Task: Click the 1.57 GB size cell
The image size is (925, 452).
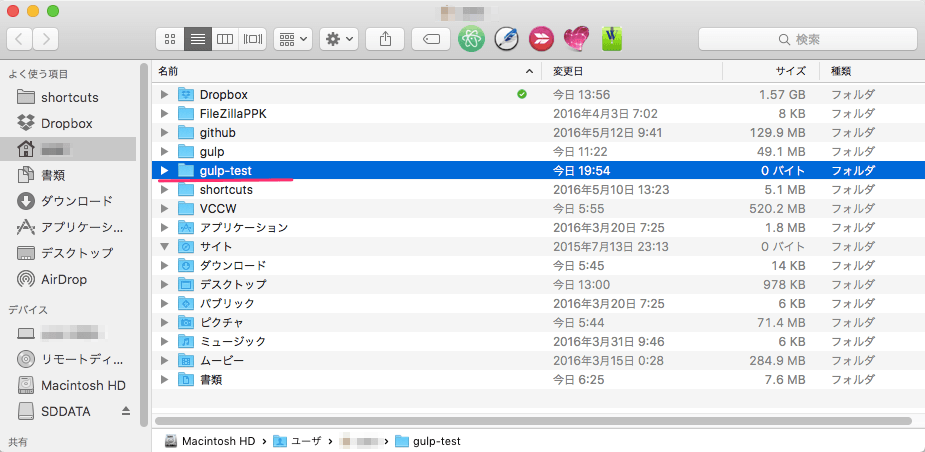Action: (x=780, y=94)
